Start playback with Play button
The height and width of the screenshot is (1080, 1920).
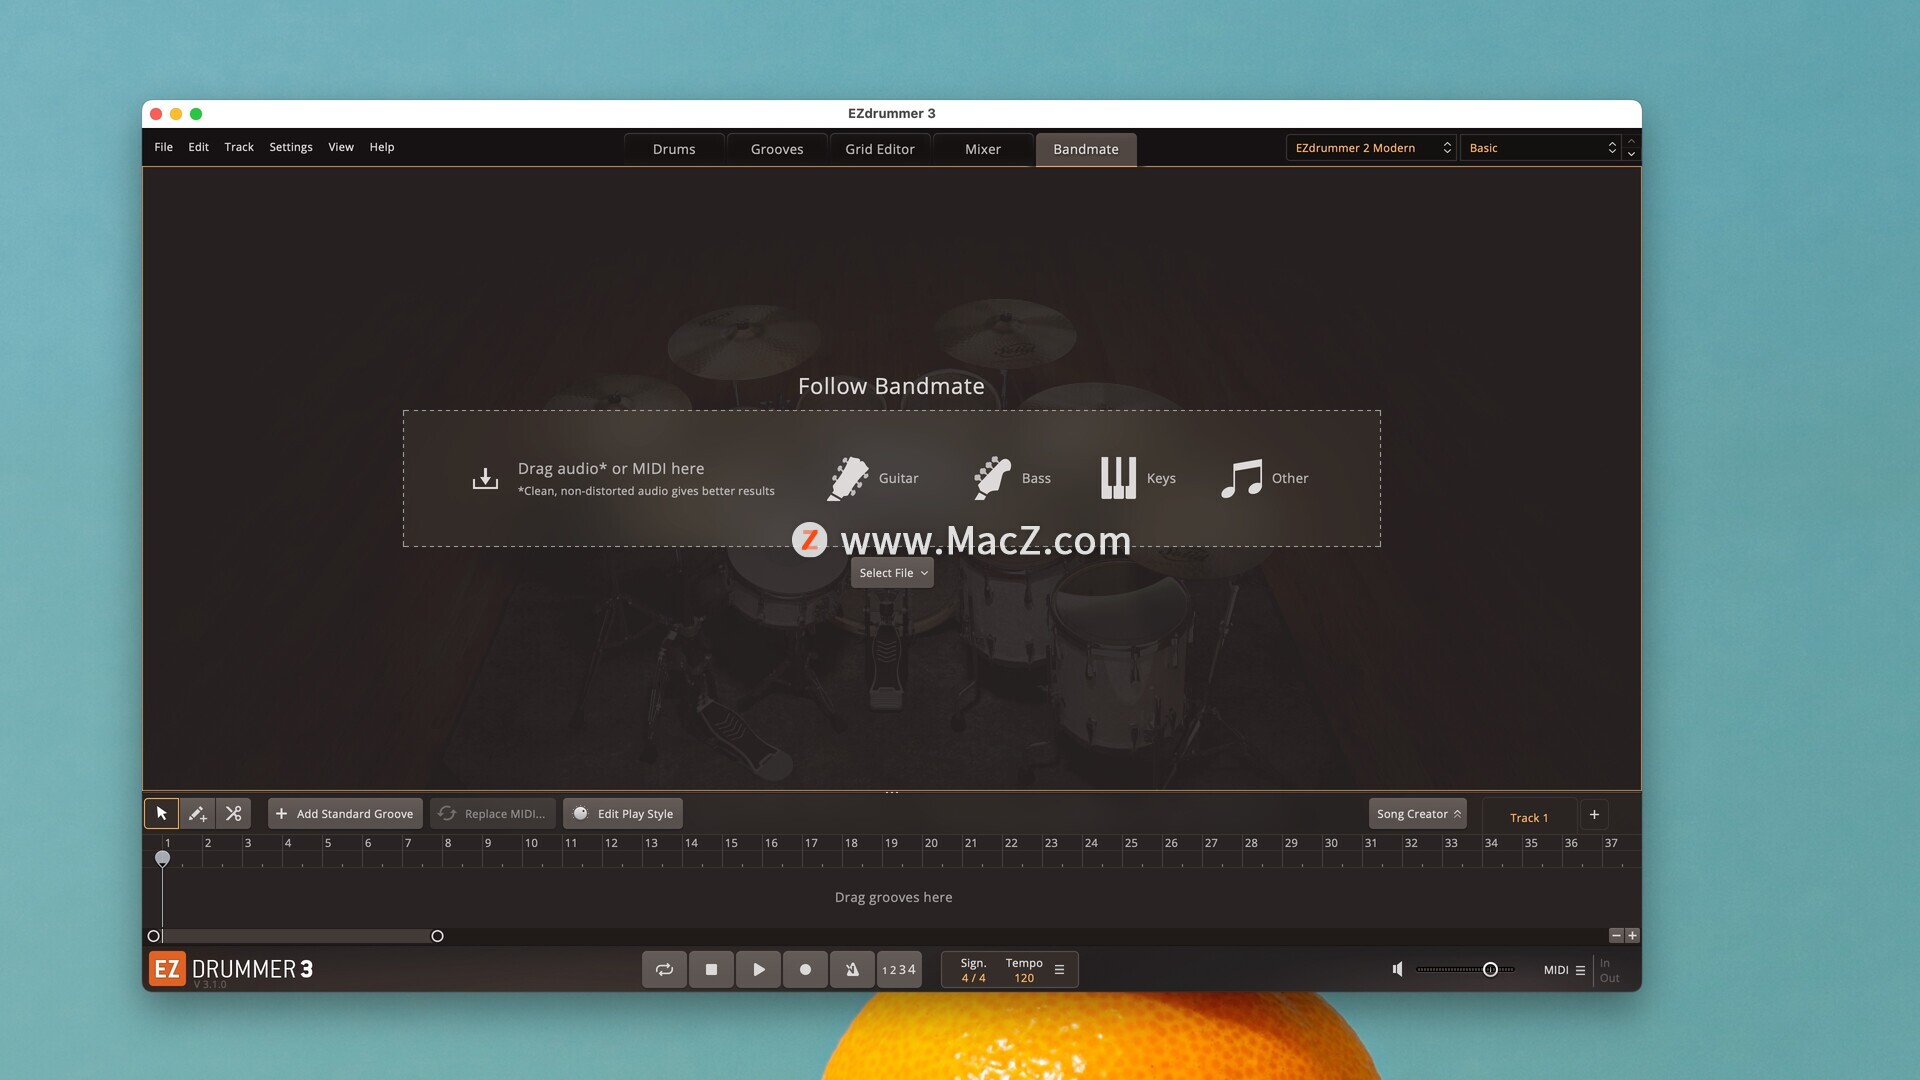(758, 969)
